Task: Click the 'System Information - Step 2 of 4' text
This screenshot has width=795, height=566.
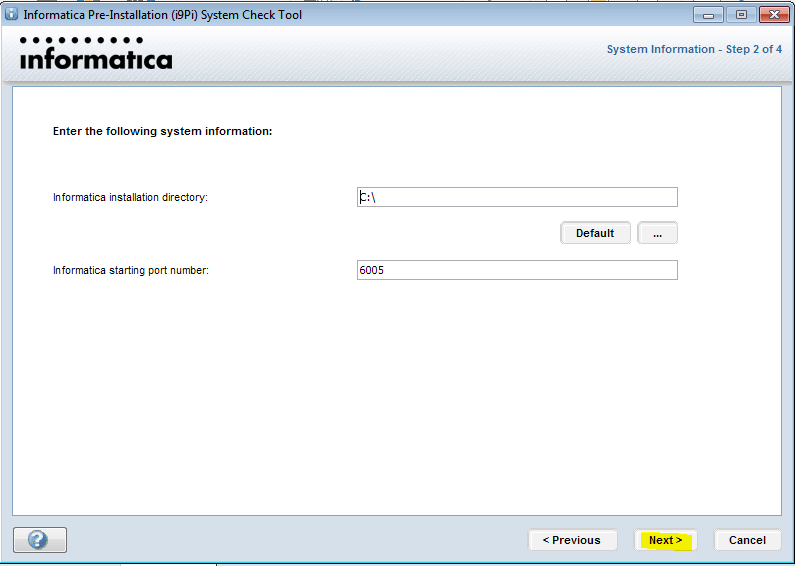Action: pyautogui.click(x=694, y=49)
